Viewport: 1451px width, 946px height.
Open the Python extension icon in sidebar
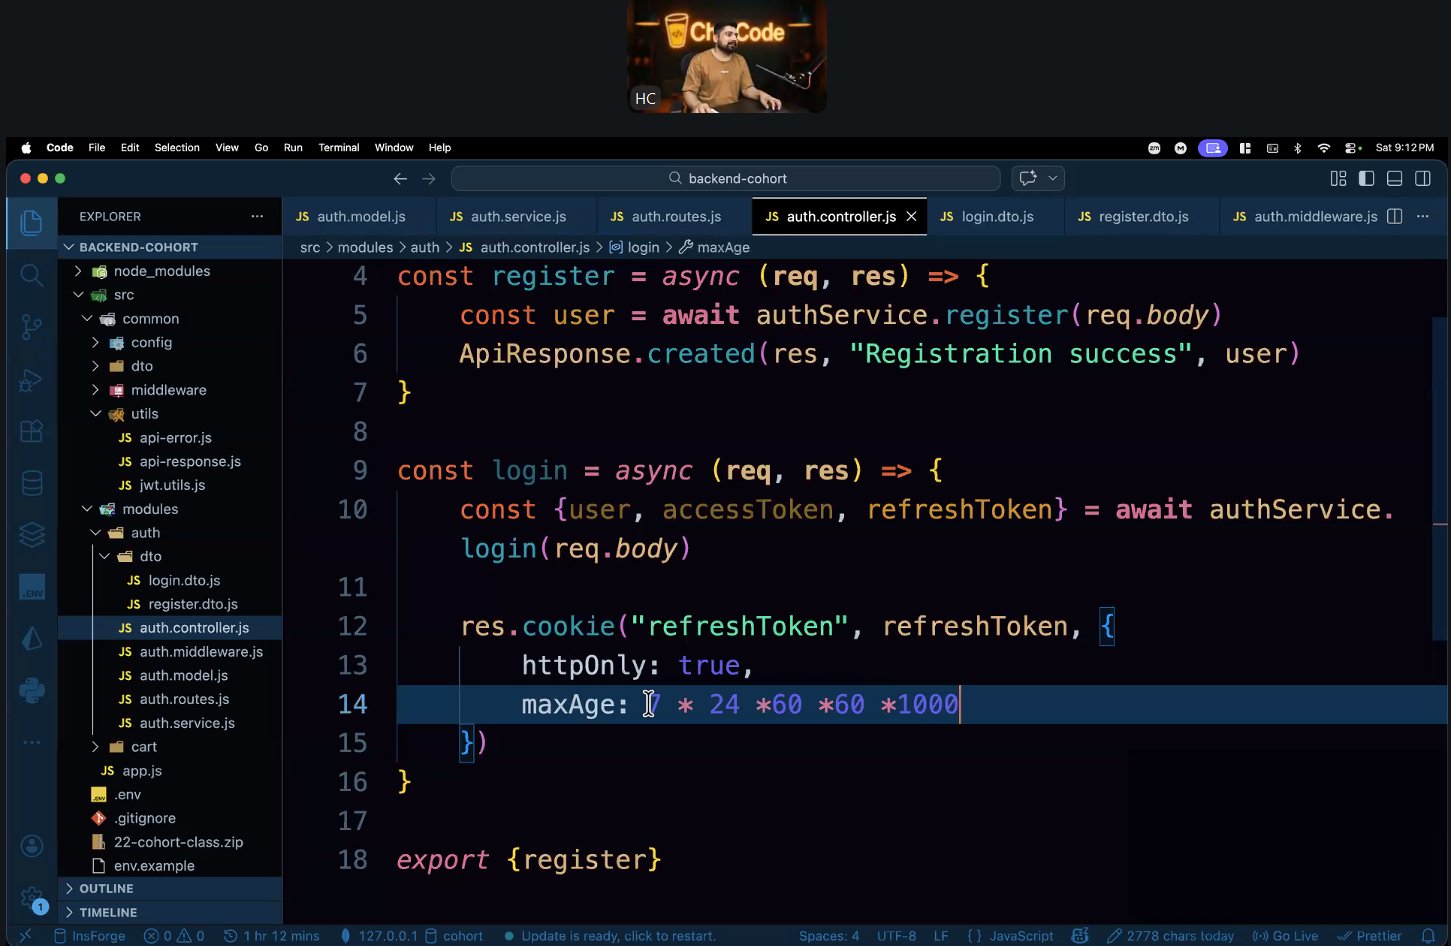[31, 690]
